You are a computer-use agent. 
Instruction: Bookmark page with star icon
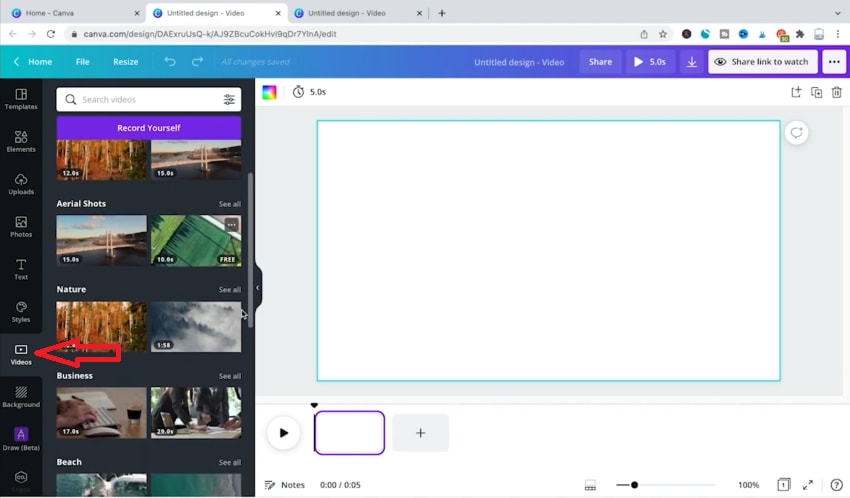[x=662, y=34]
